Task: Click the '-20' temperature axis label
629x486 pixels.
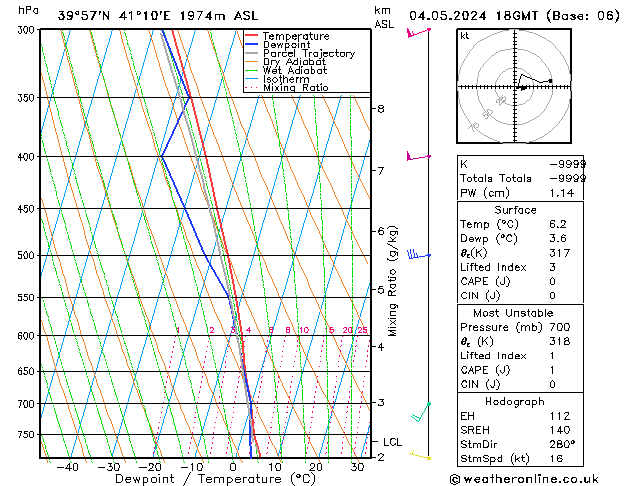Action: click(x=150, y=467)
